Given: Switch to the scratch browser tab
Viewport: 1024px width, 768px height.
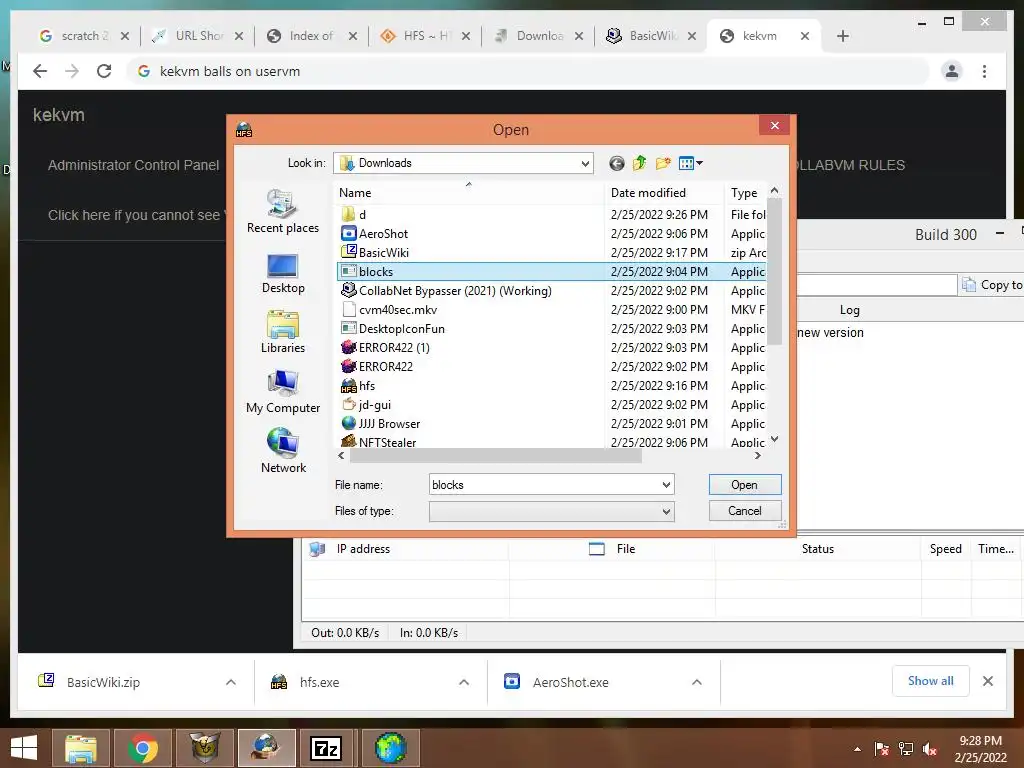Looking at the screenshot, I should click(x=84, y=36).
